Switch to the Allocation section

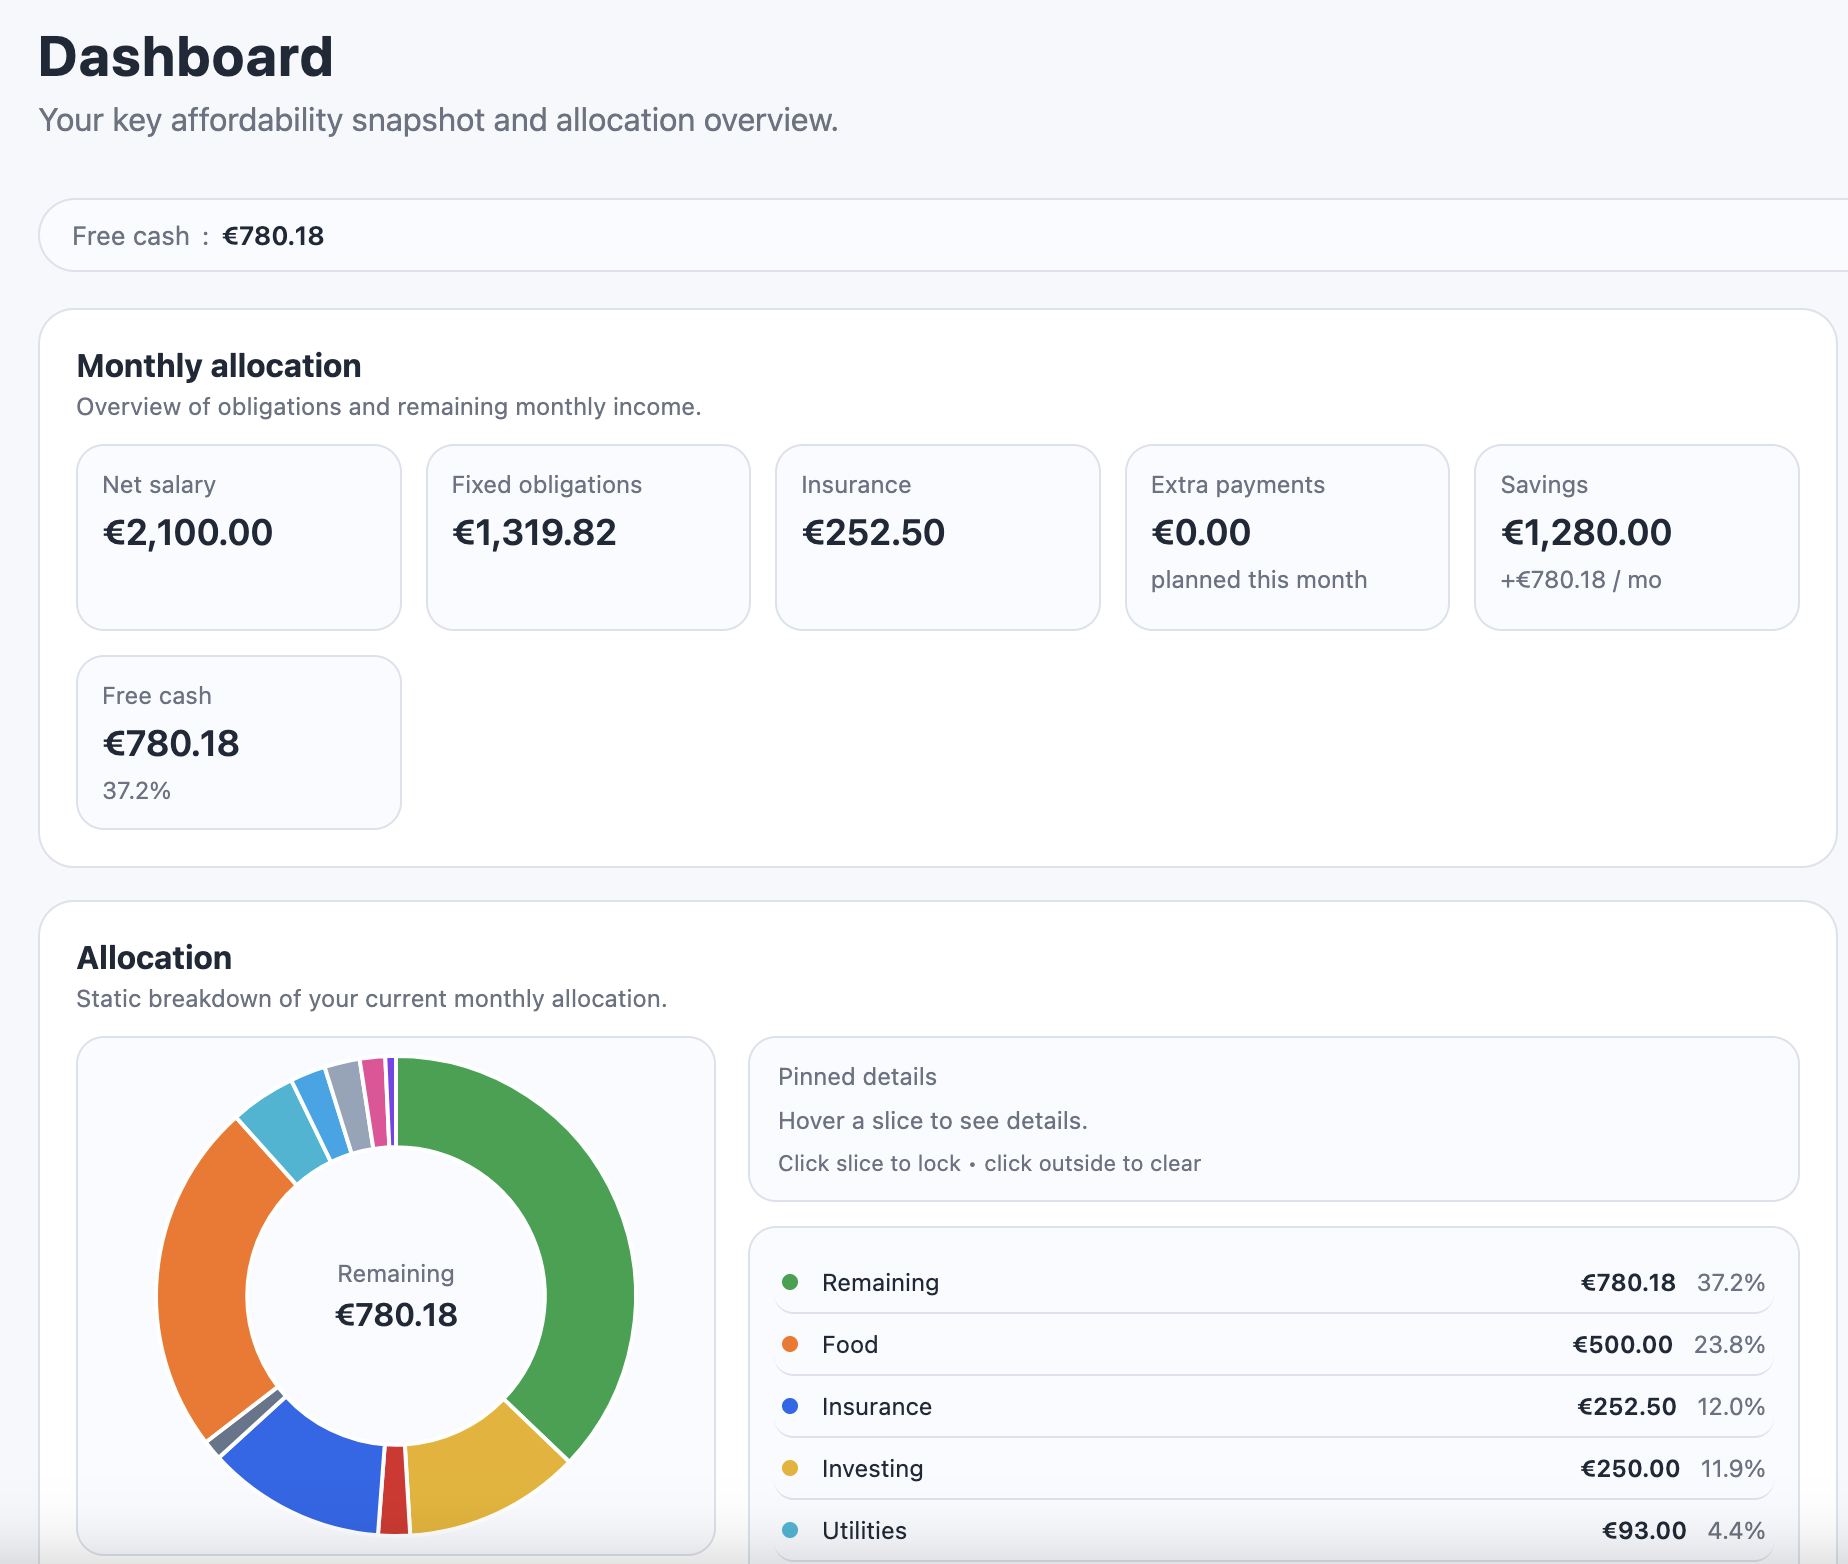pos(154,957)
